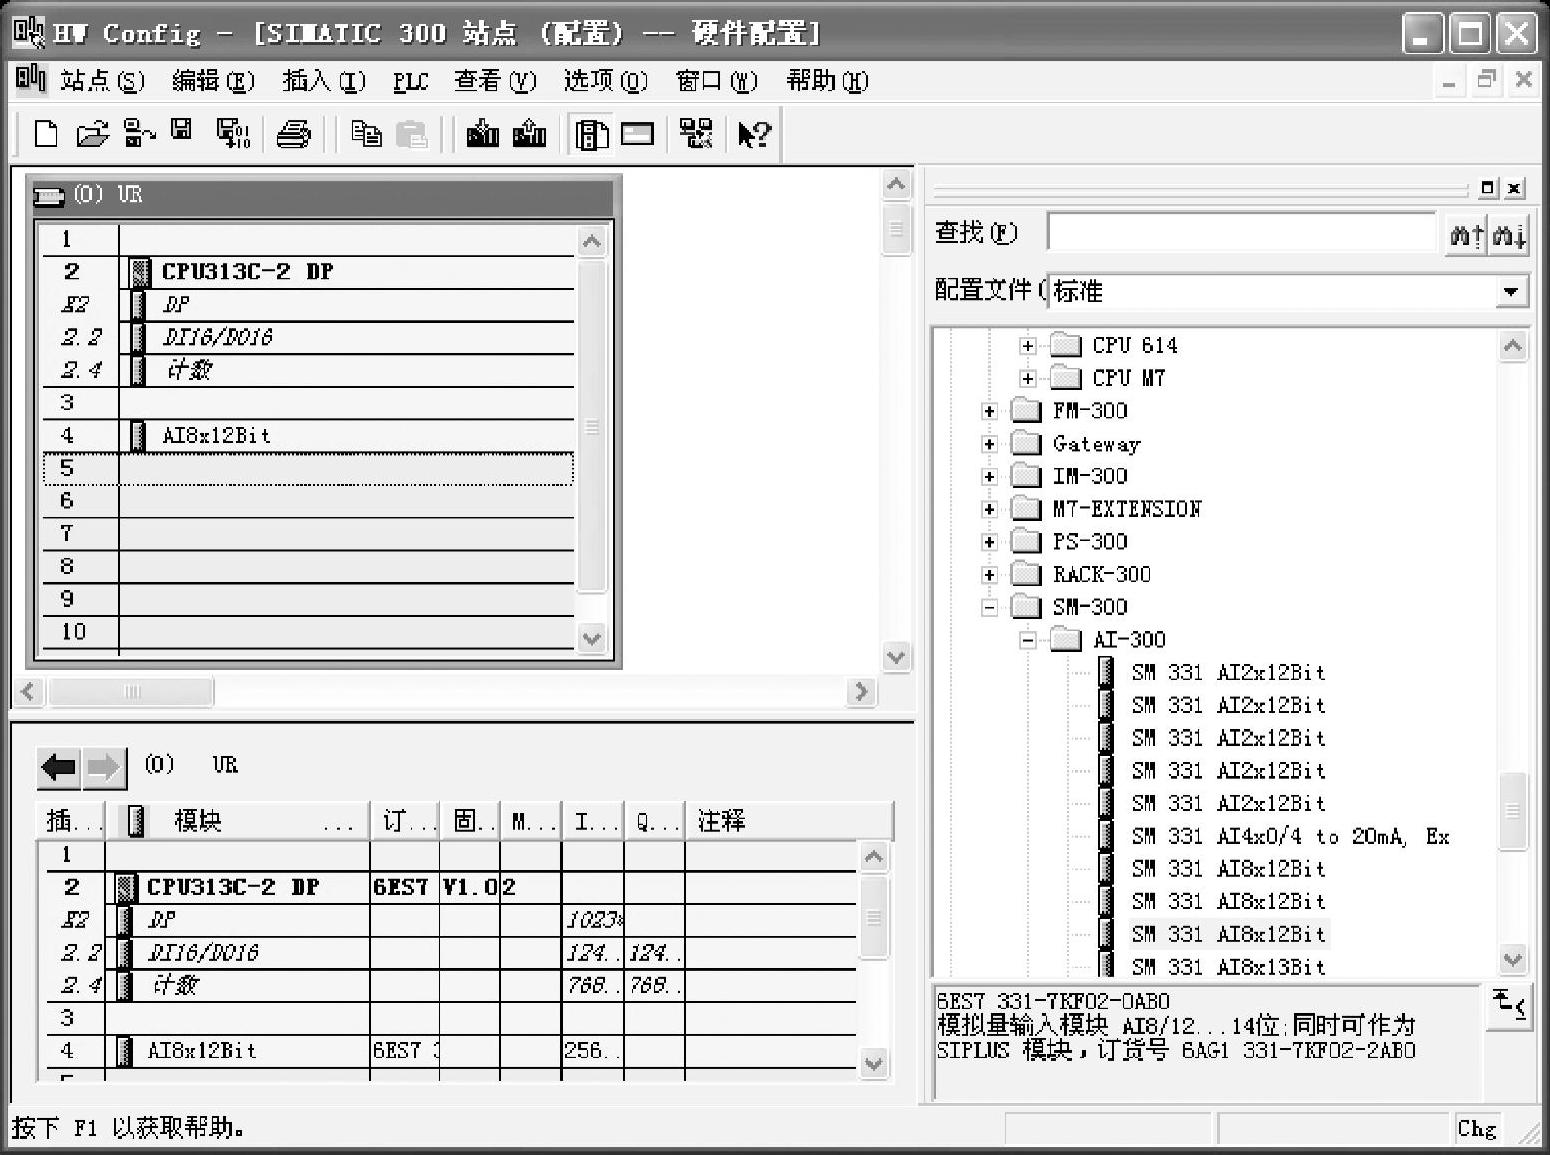Open the 编辑(E) menu
Image resolution: width=1550 pixels, height=1155 pixels.
tap(213, 80)
